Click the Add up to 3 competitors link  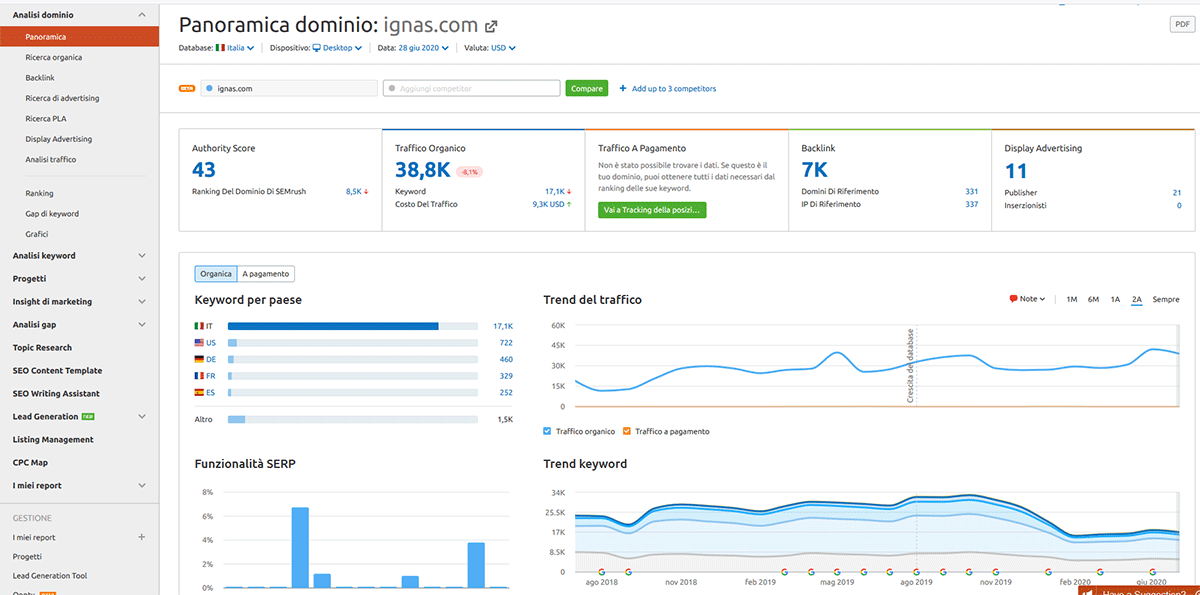coord(668,89)
